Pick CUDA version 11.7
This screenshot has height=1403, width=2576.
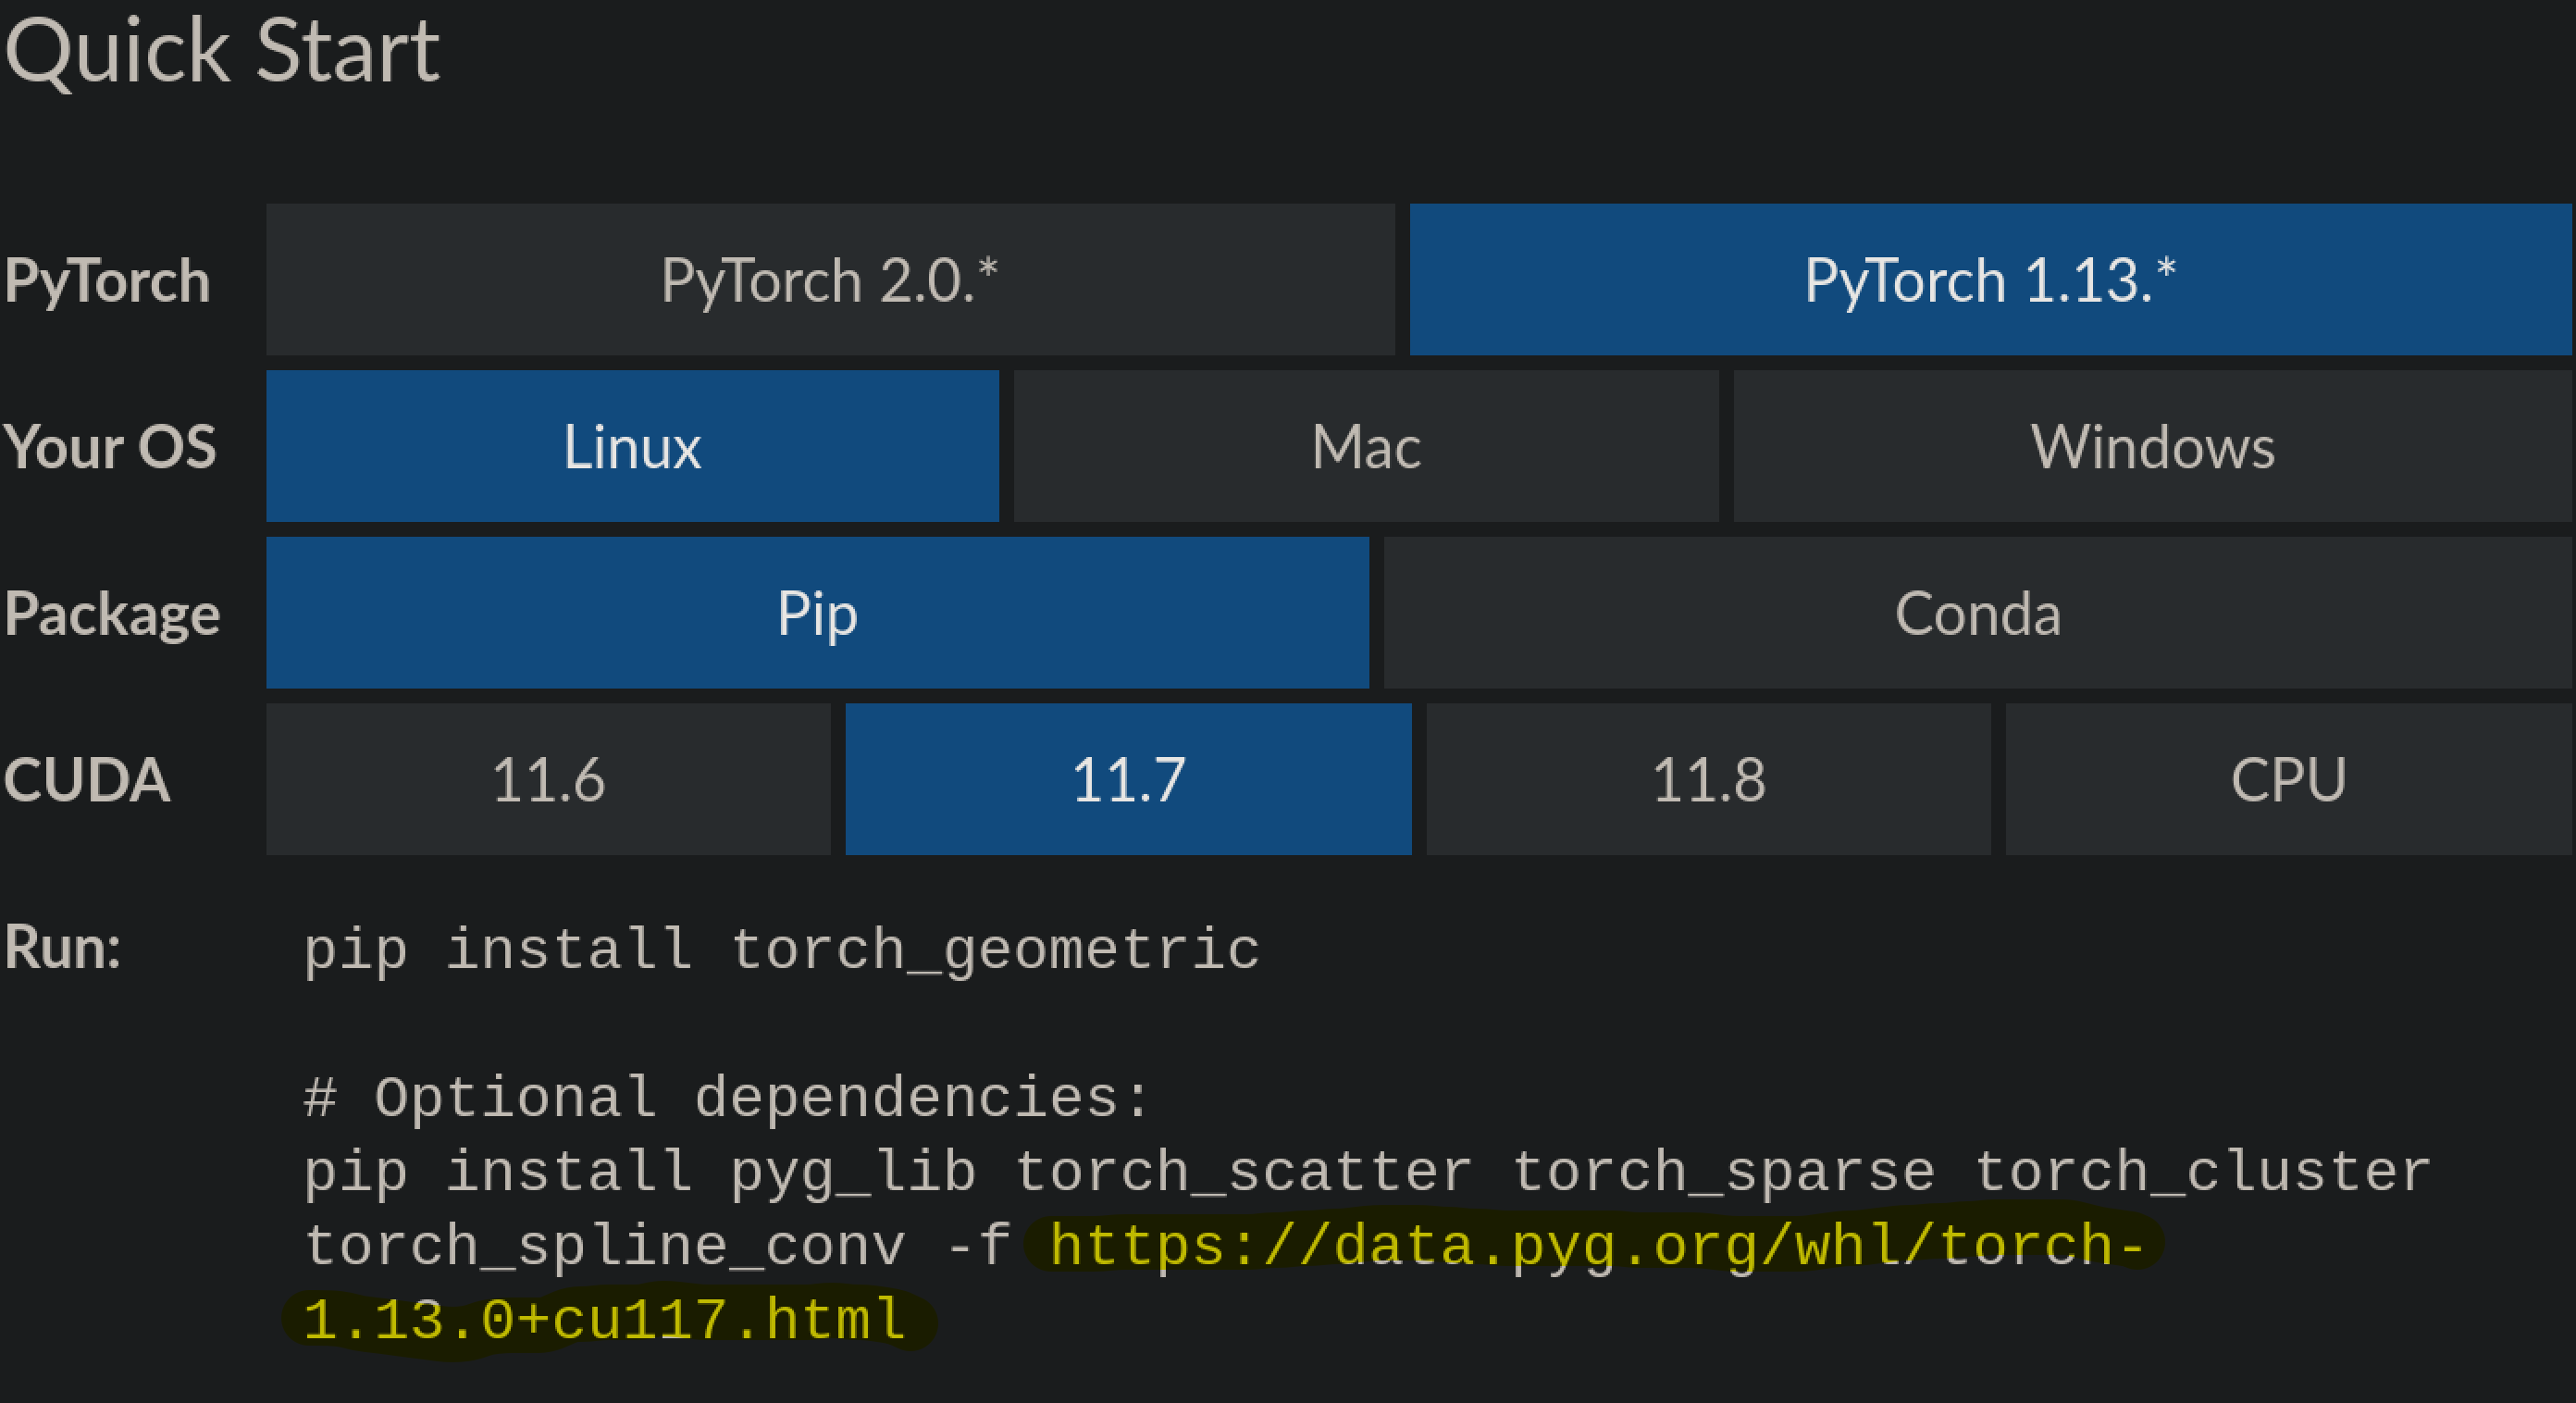tap(1128, 779)
